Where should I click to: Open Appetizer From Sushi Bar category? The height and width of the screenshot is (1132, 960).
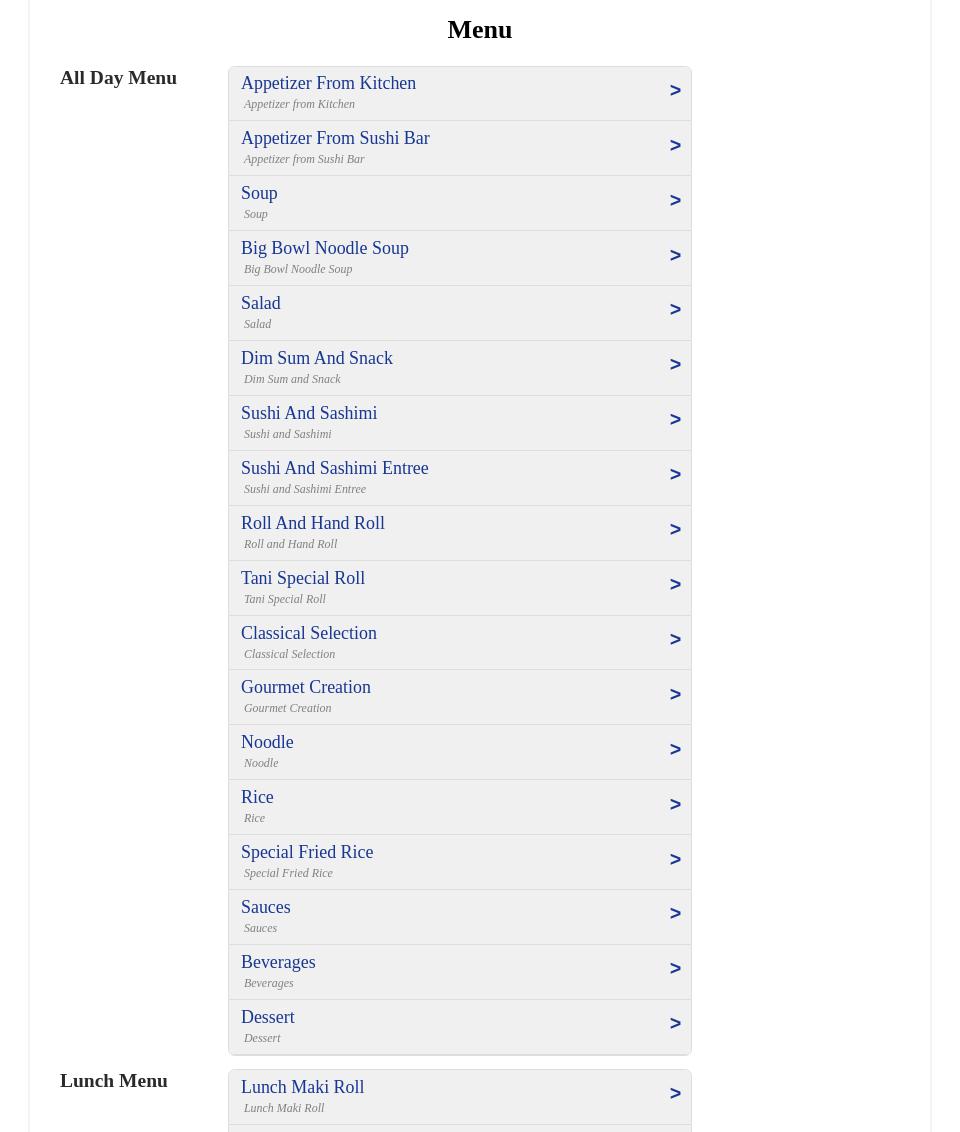point(335,139)
